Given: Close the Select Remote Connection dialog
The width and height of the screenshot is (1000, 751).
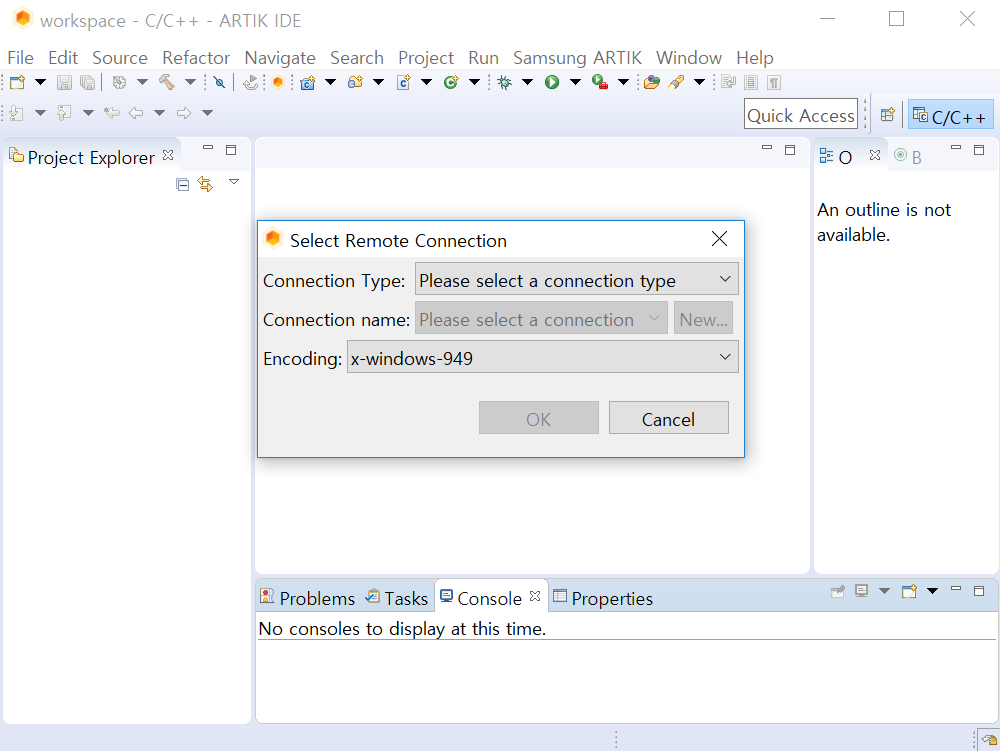Looking at the screenshot, I should point(719,239).
